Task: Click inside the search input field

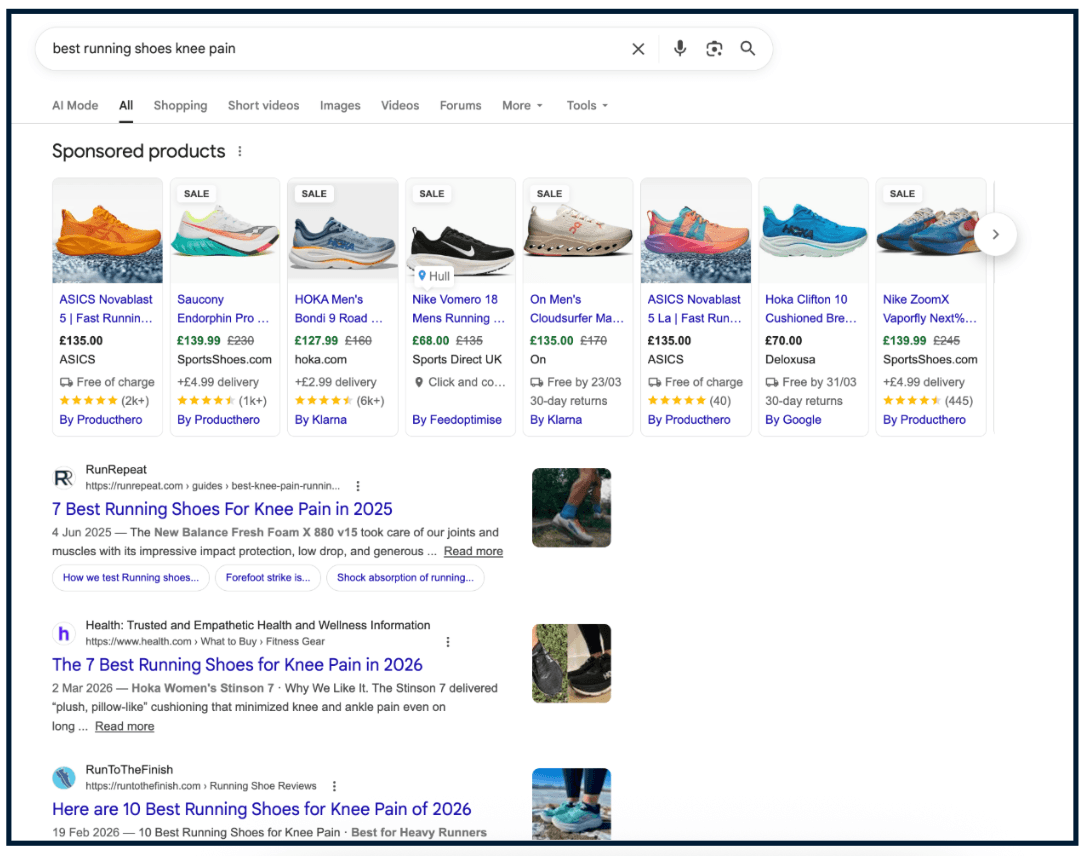Action: (x=300, y=48)
